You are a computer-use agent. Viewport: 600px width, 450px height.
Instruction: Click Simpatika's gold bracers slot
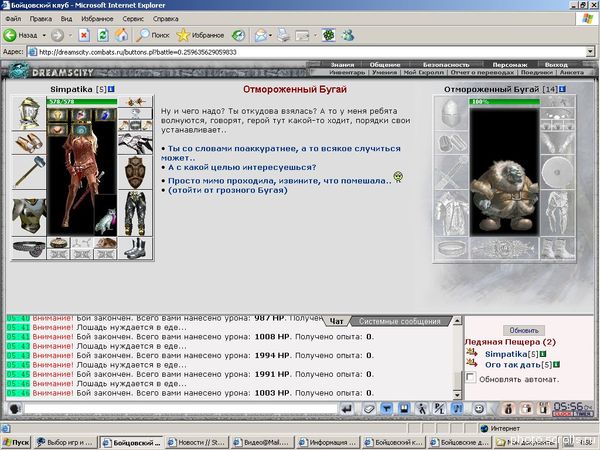29,143
